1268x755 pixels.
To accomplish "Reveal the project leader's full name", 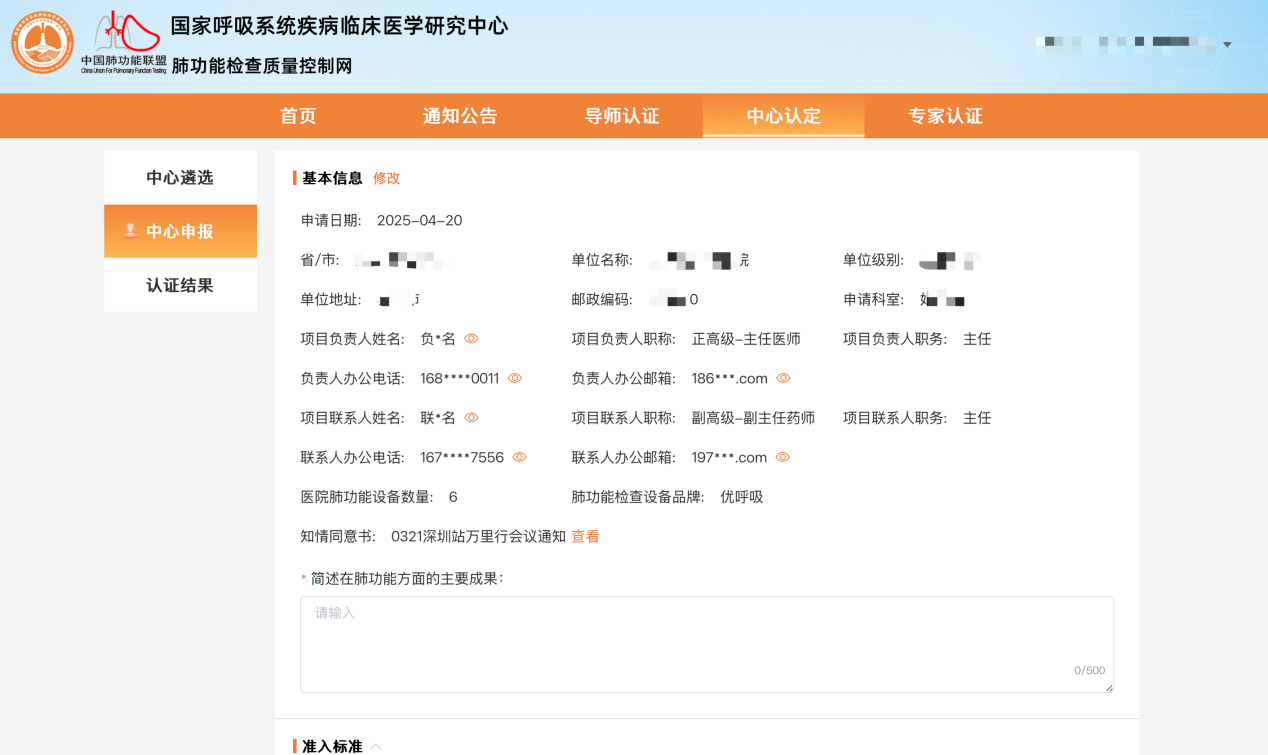I will pyautogui.click(x=471, y=339).
